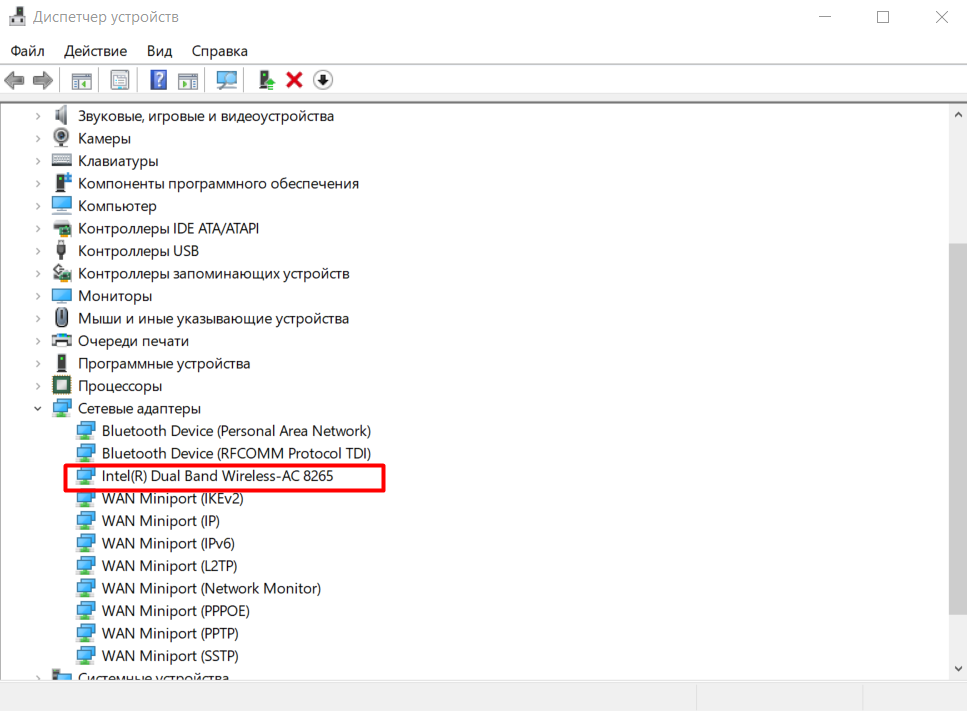Image resolution: width=967 pixels, height=711 pixels.
Task: Click the network icon beside Сетевые адаптеры
Action: [62, 408]
